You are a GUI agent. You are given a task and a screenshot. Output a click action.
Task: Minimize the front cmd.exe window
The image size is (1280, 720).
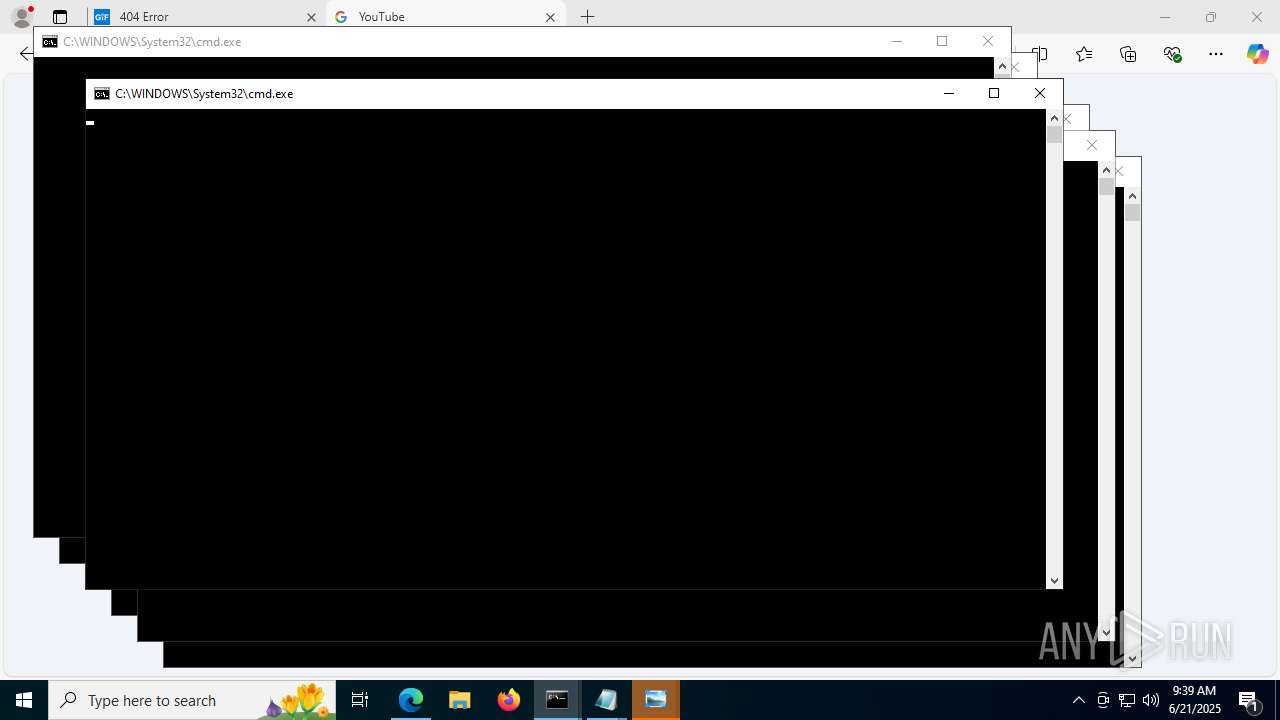pos(949,94)
